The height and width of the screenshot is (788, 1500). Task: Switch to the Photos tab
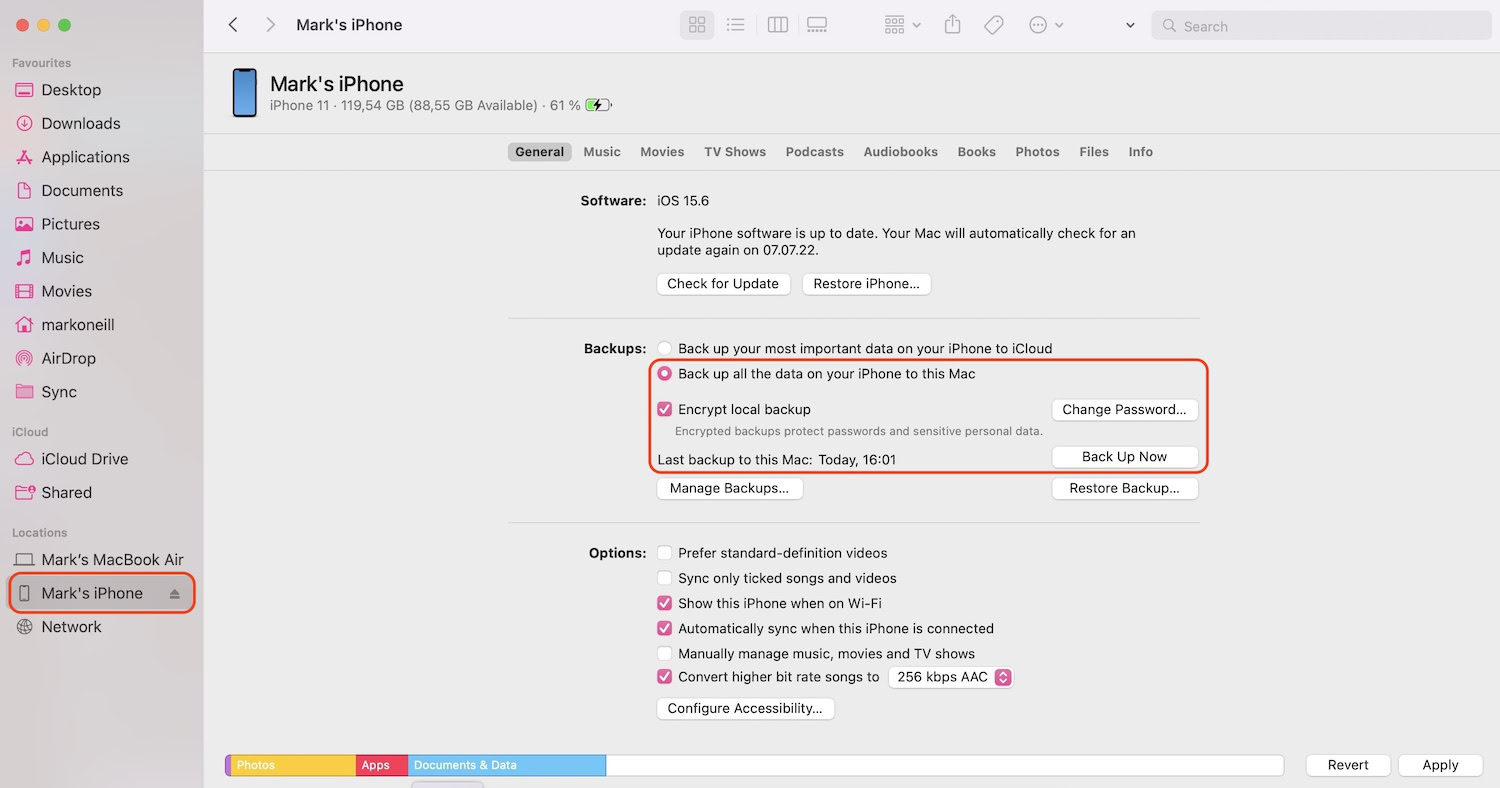tap(1037, 152)
